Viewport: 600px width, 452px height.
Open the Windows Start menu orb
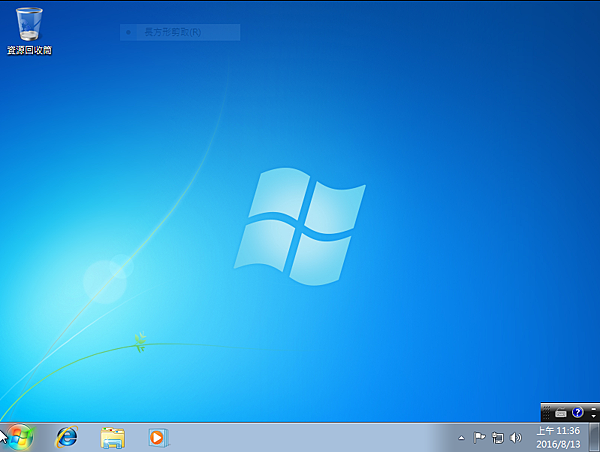click(20, 437)
